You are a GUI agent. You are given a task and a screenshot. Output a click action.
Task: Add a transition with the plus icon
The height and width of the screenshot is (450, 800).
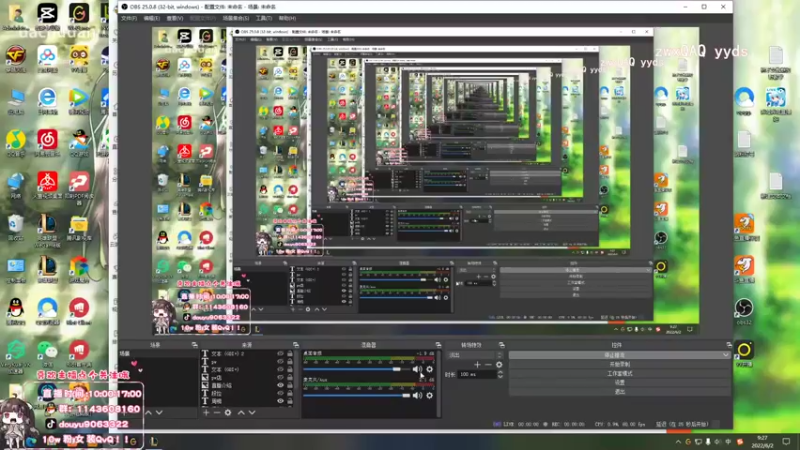click(478, 364)
